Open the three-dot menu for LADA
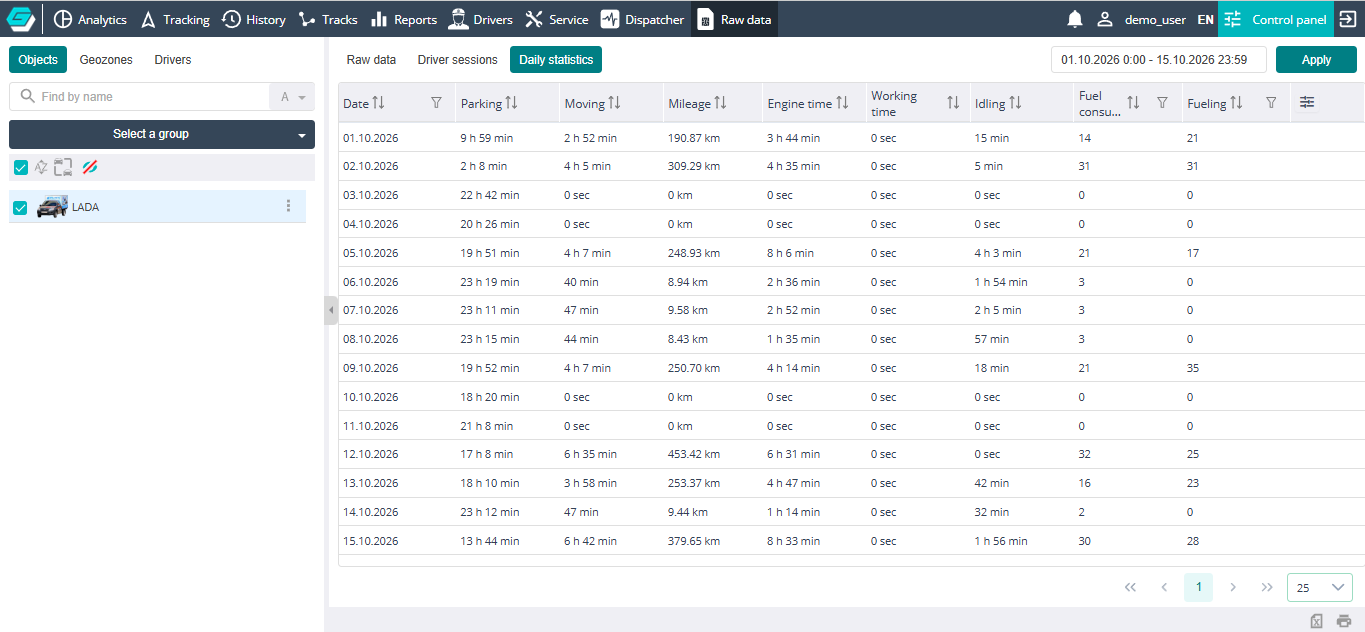The width and height of the screenshot is (1365, 632). (x=289, y=206)
